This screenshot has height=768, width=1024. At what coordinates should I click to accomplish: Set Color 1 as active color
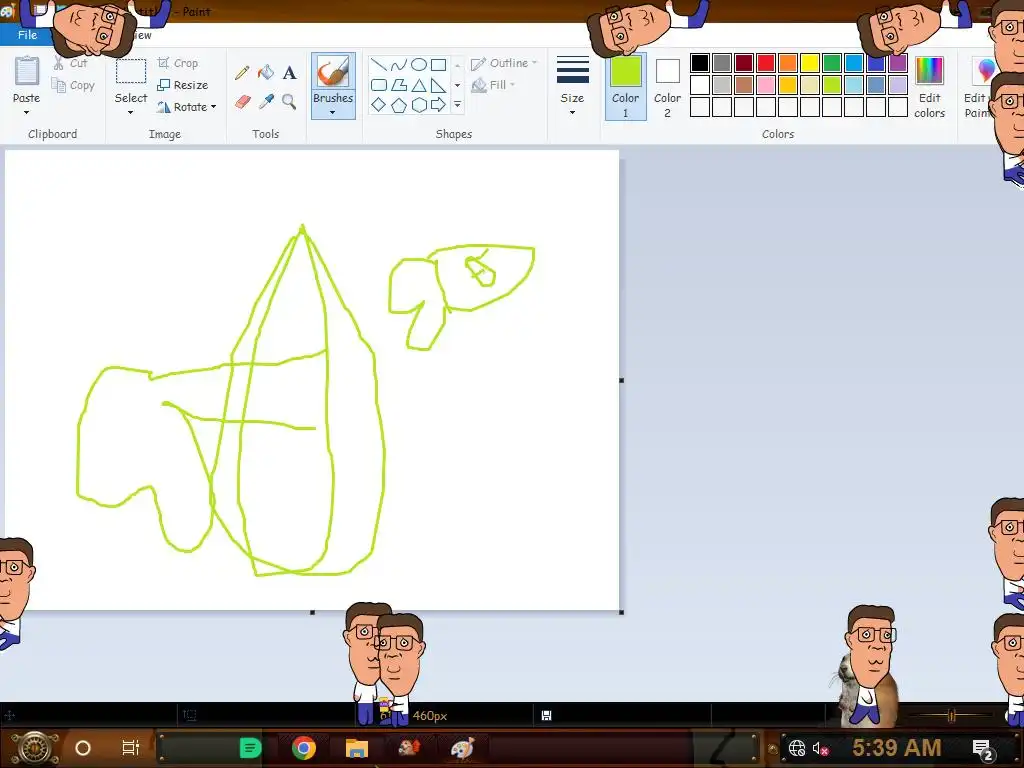625,87
